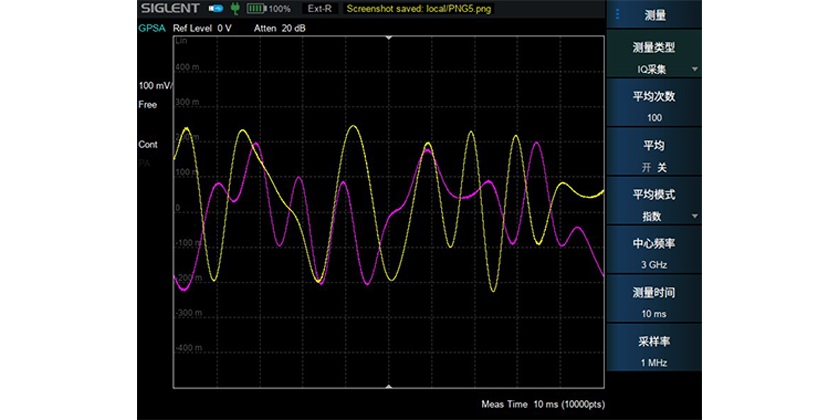Click the Ext-R reference indicator
840x420 pixels.
point(320,9)
